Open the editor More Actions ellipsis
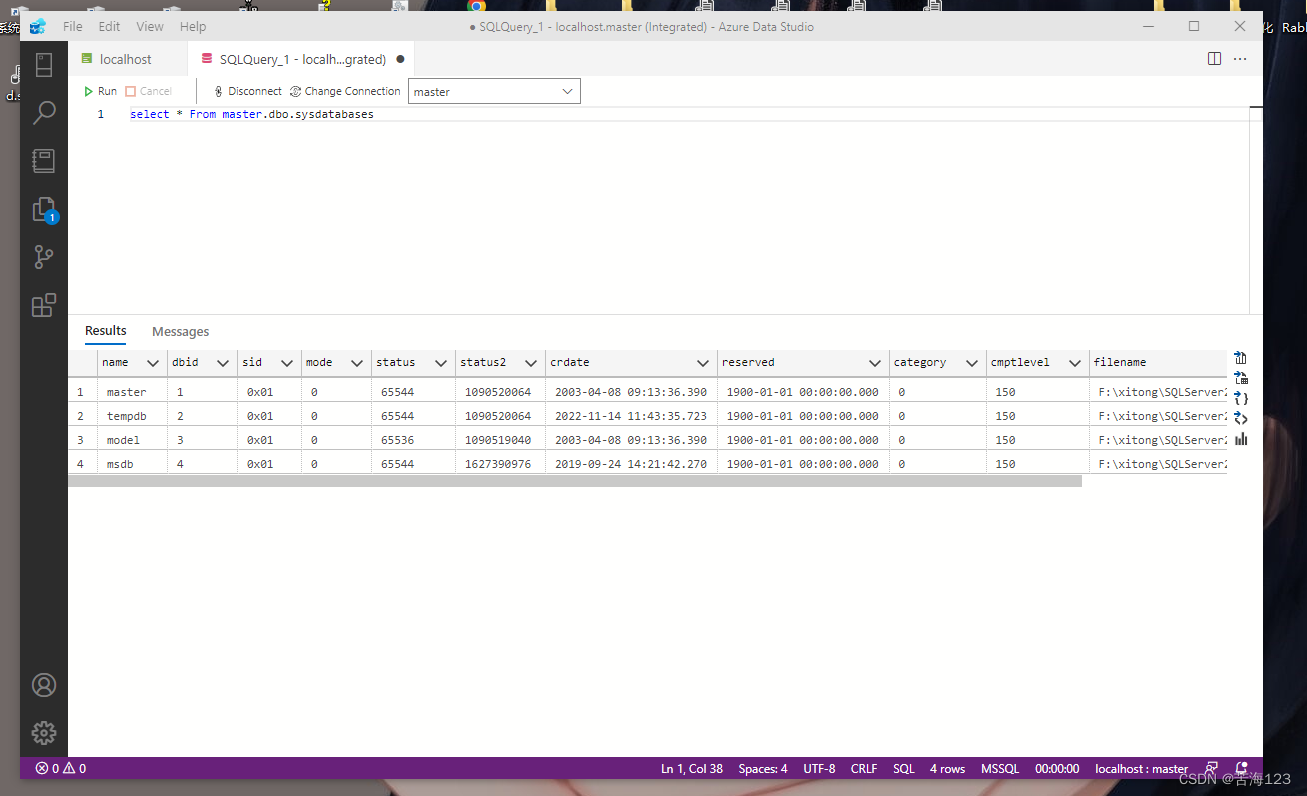This screenshot has height=796, width=1307. click(x=1240, y=59)
